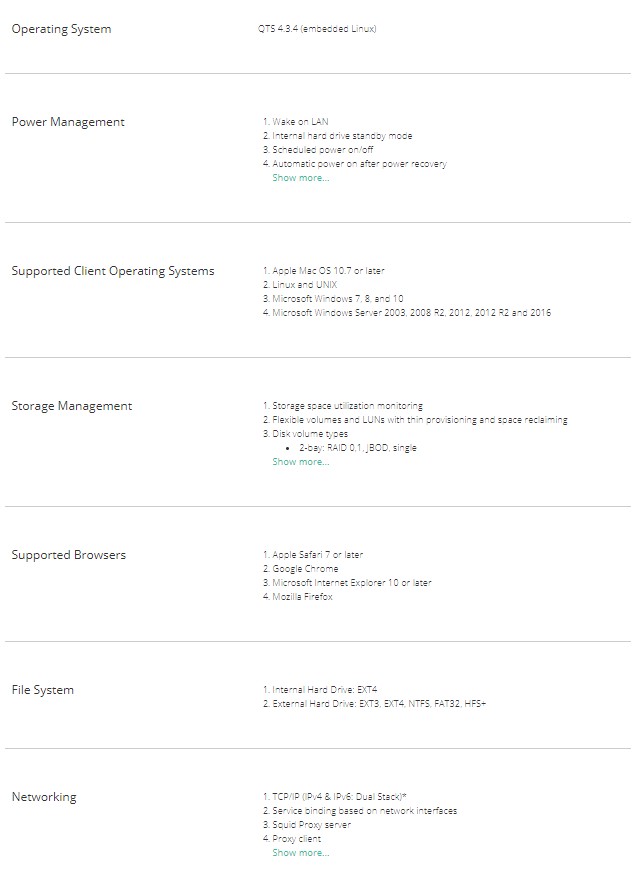Click the Microsoft Windows Server 2003 line
This screenshot has width=633, height=888.
coord(411,313)
